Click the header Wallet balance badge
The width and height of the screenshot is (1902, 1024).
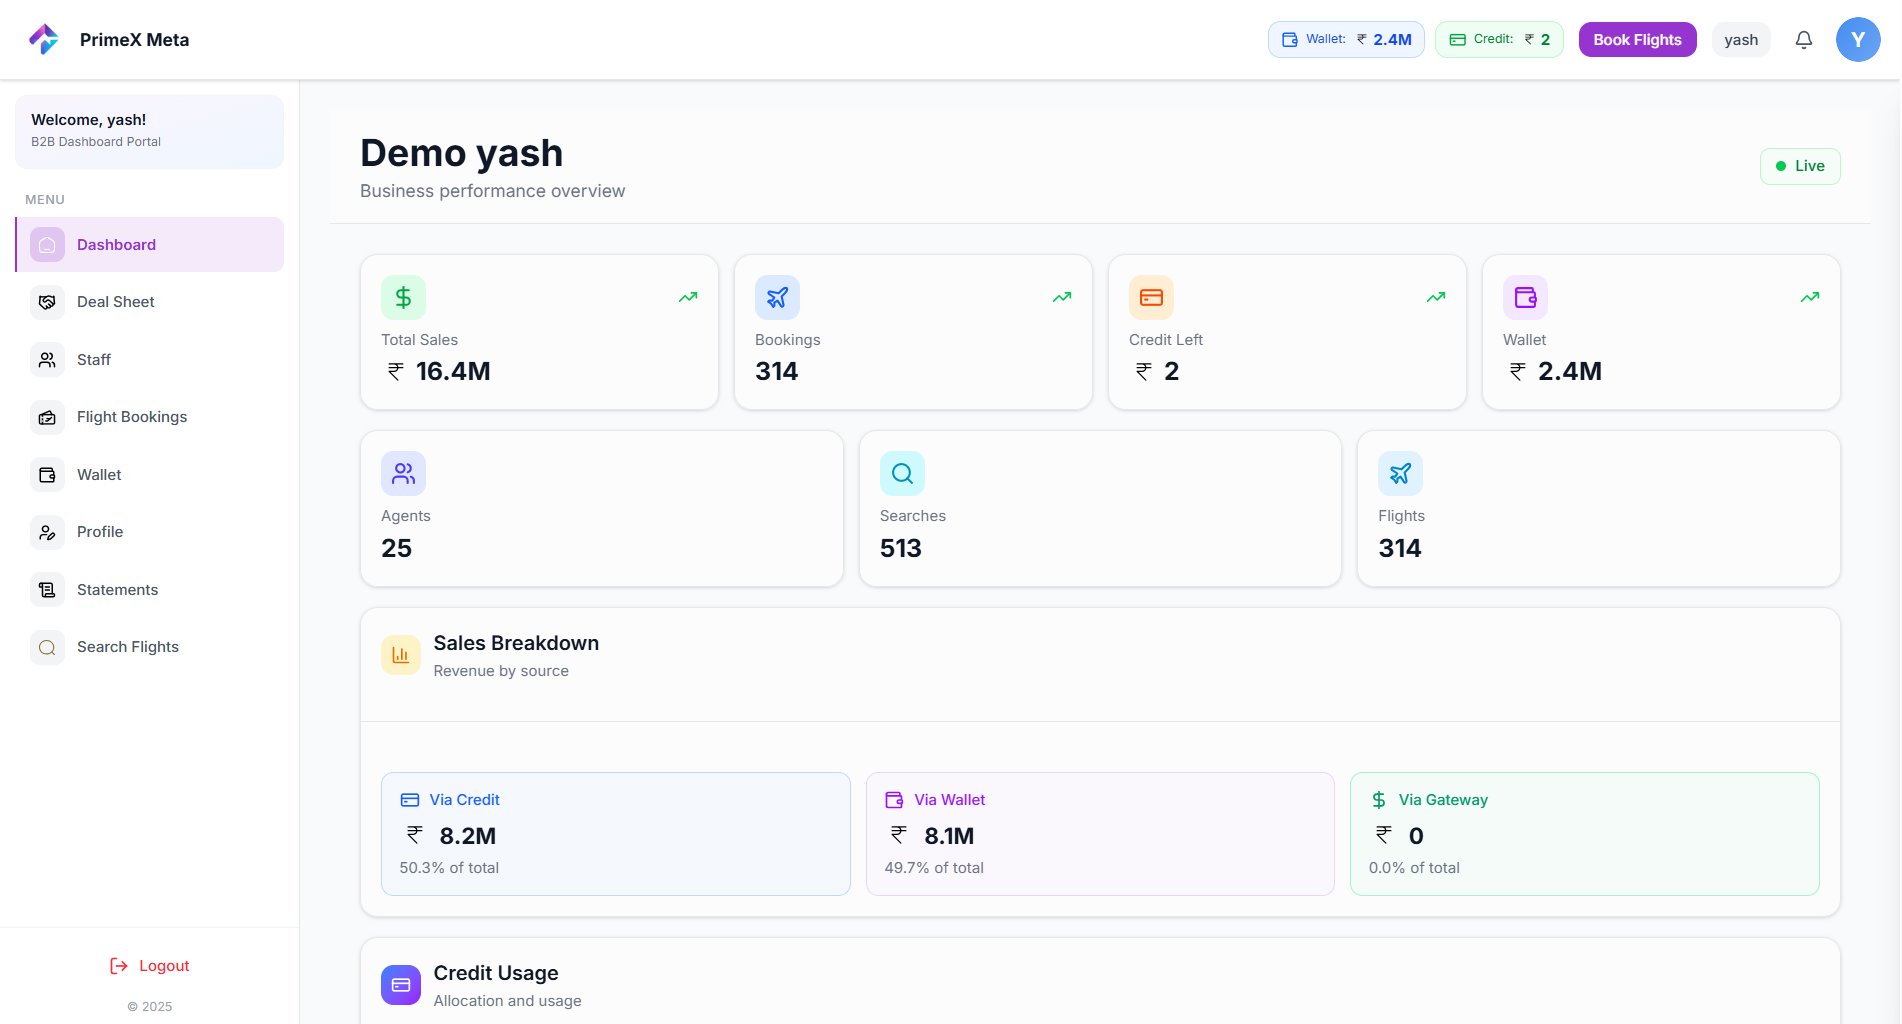[1346, 40]
